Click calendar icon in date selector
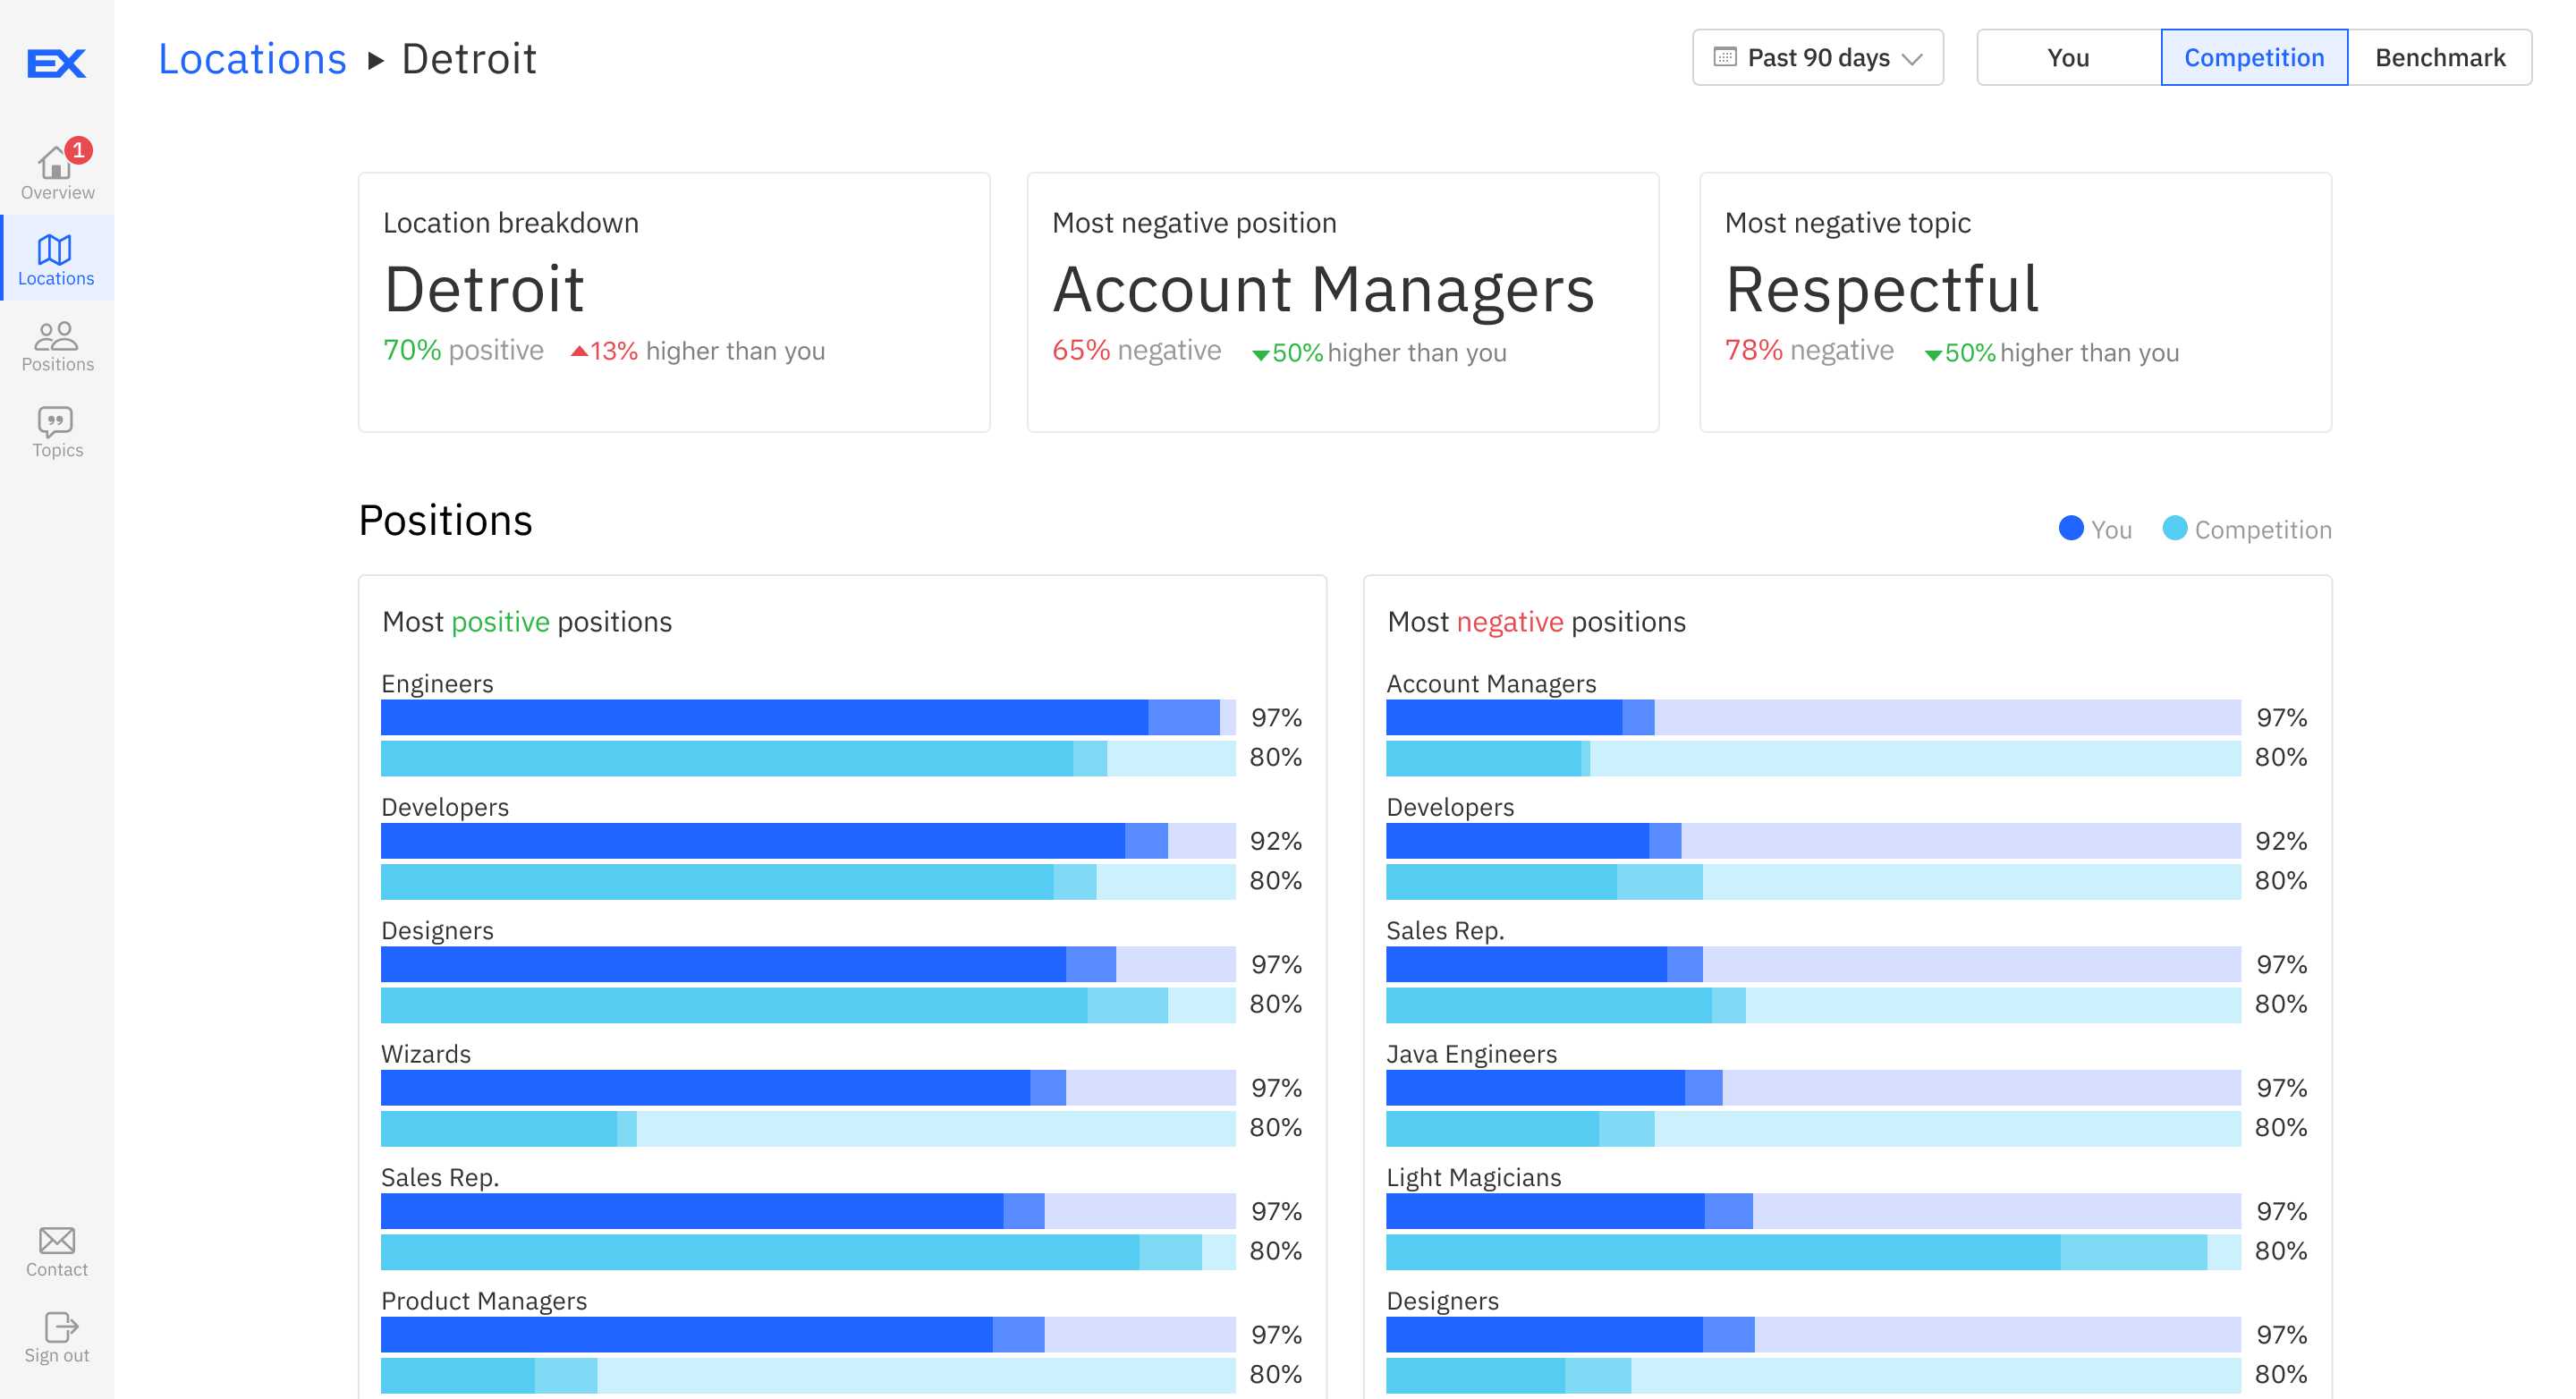Viewport: 2576px width, 1399px height. [x=1724, y=57]
